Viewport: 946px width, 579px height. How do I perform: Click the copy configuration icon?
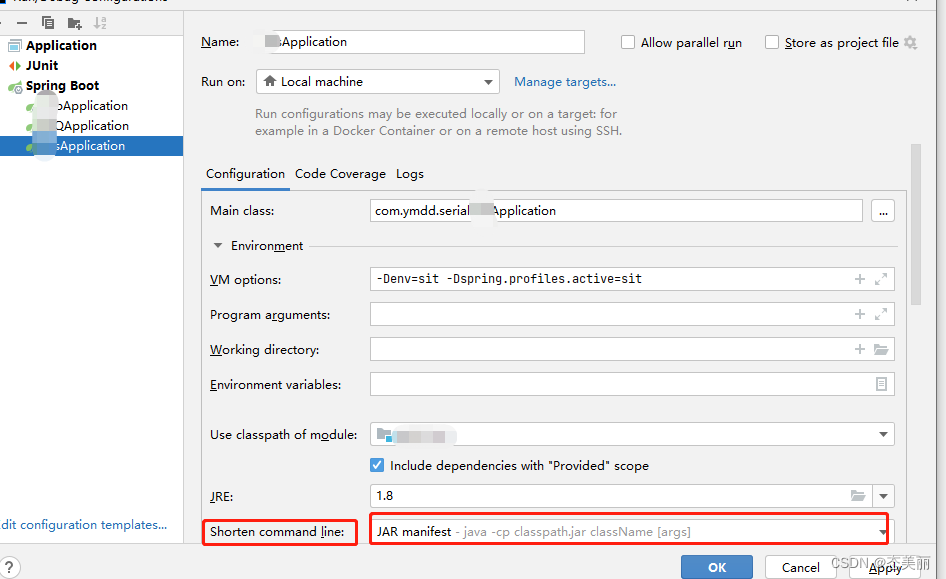(48, 22)
